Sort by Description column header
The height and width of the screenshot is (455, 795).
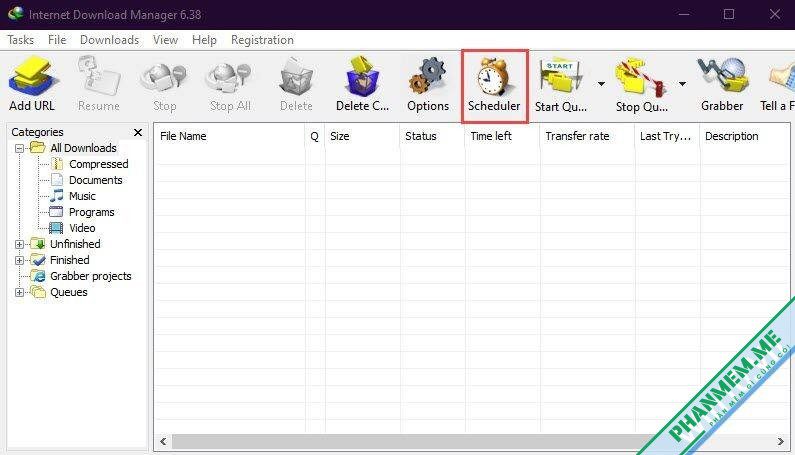pos(744,136)
